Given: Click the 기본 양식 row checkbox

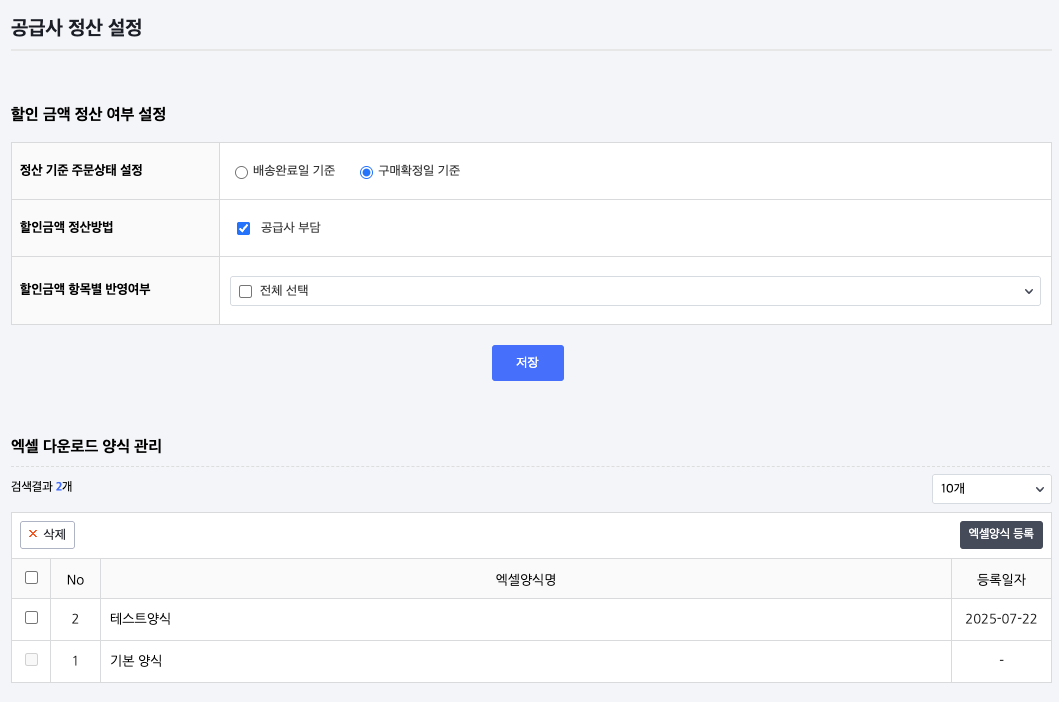Looking at the screenshot, I should (x=31, y=660).
